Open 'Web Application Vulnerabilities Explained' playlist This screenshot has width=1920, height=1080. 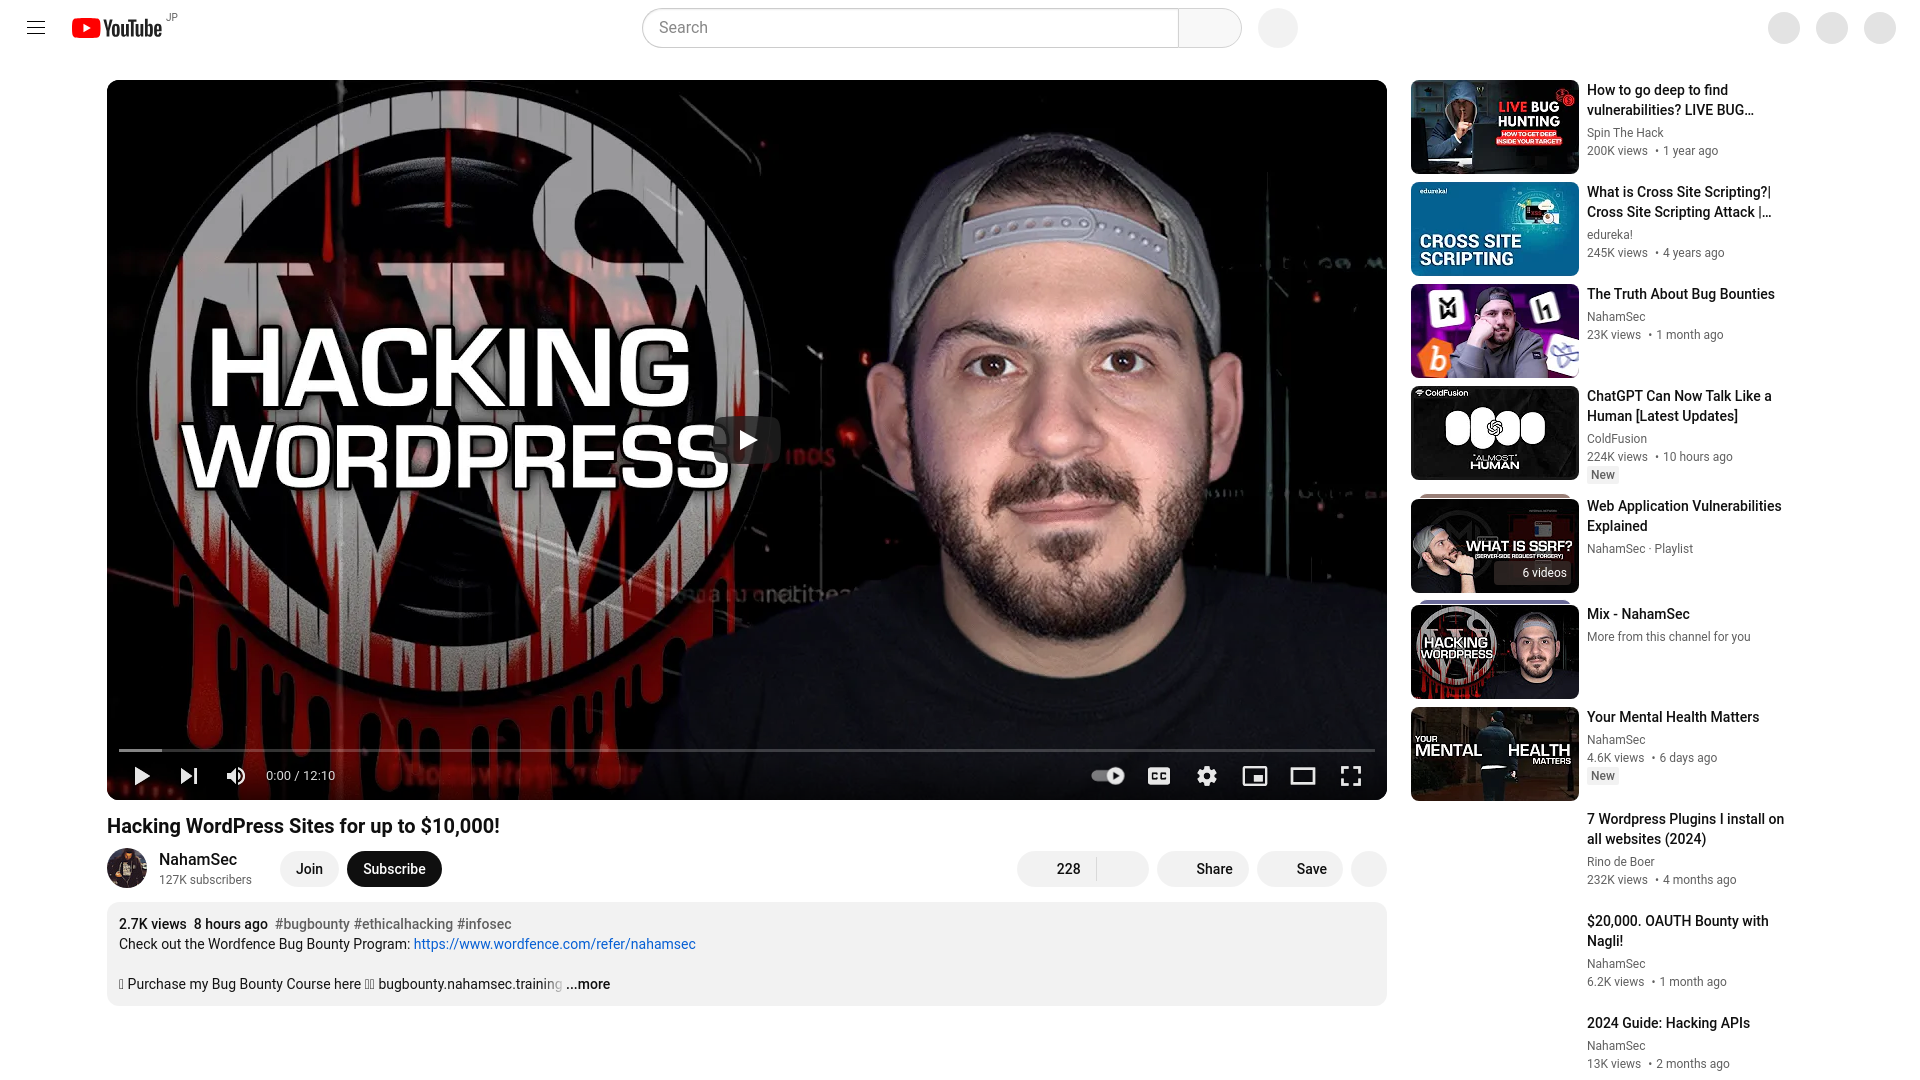1684,516
